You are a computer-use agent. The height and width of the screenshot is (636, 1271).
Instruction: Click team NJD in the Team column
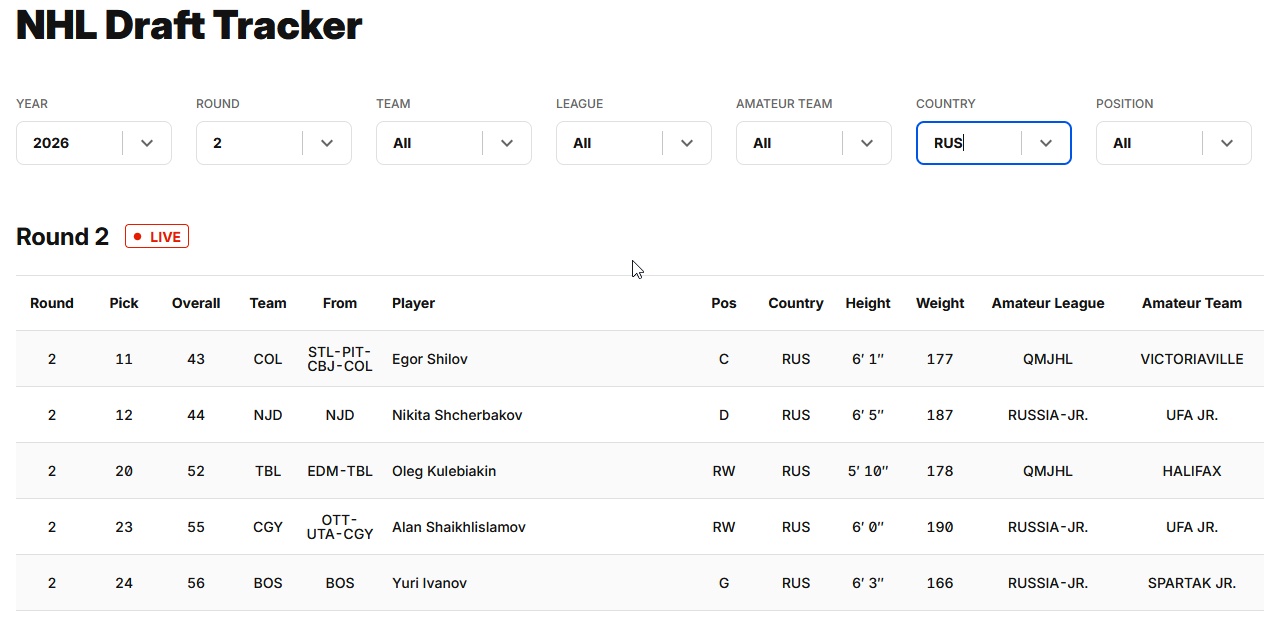(268, 415)
